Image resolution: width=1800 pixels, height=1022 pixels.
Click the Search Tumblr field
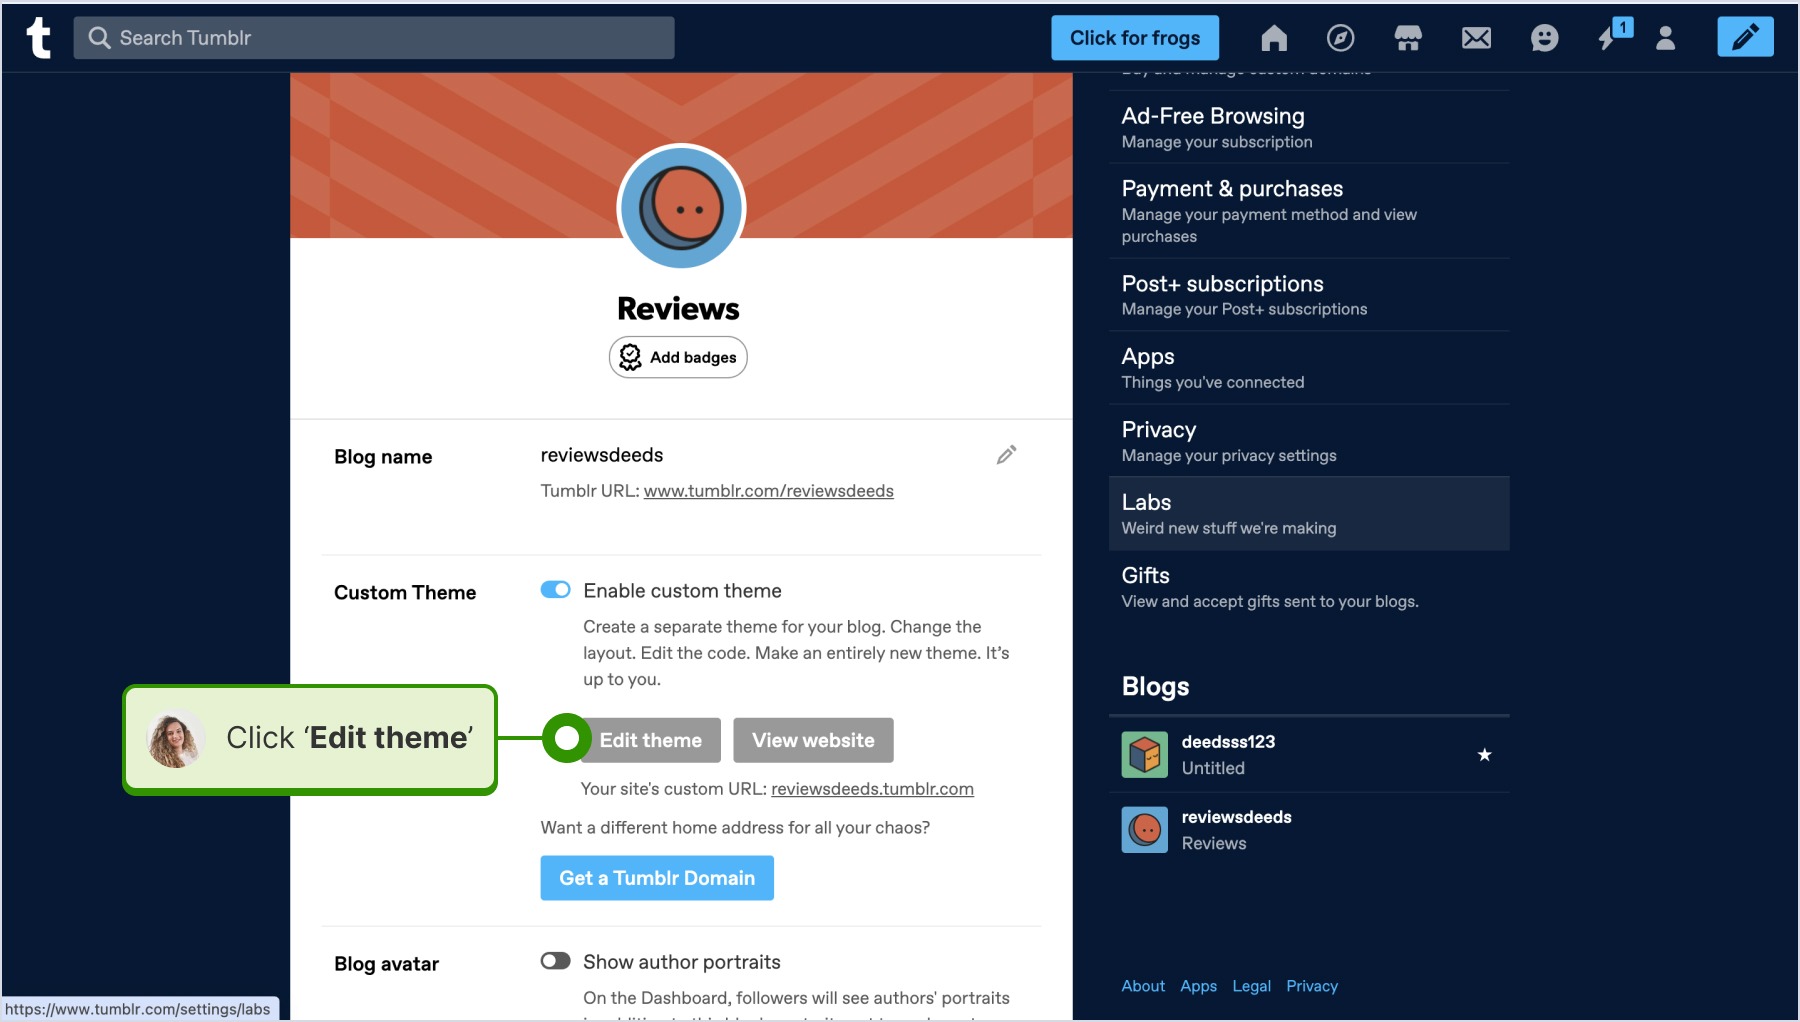374,38
